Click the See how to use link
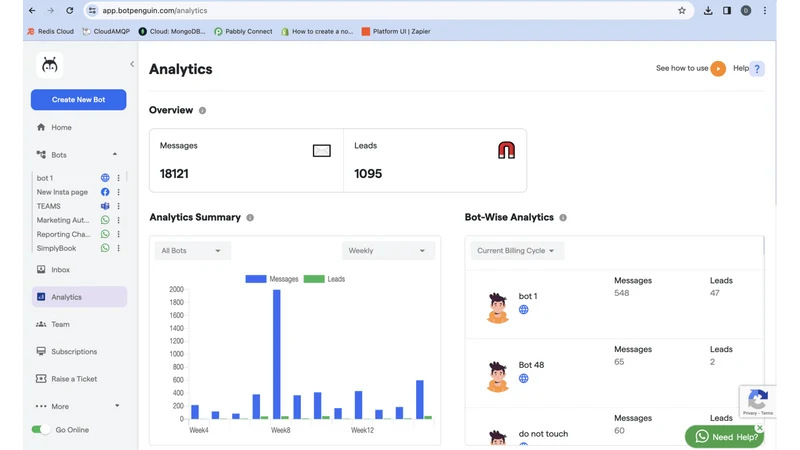The image size is (800, 450). click(x=682, y=68)
